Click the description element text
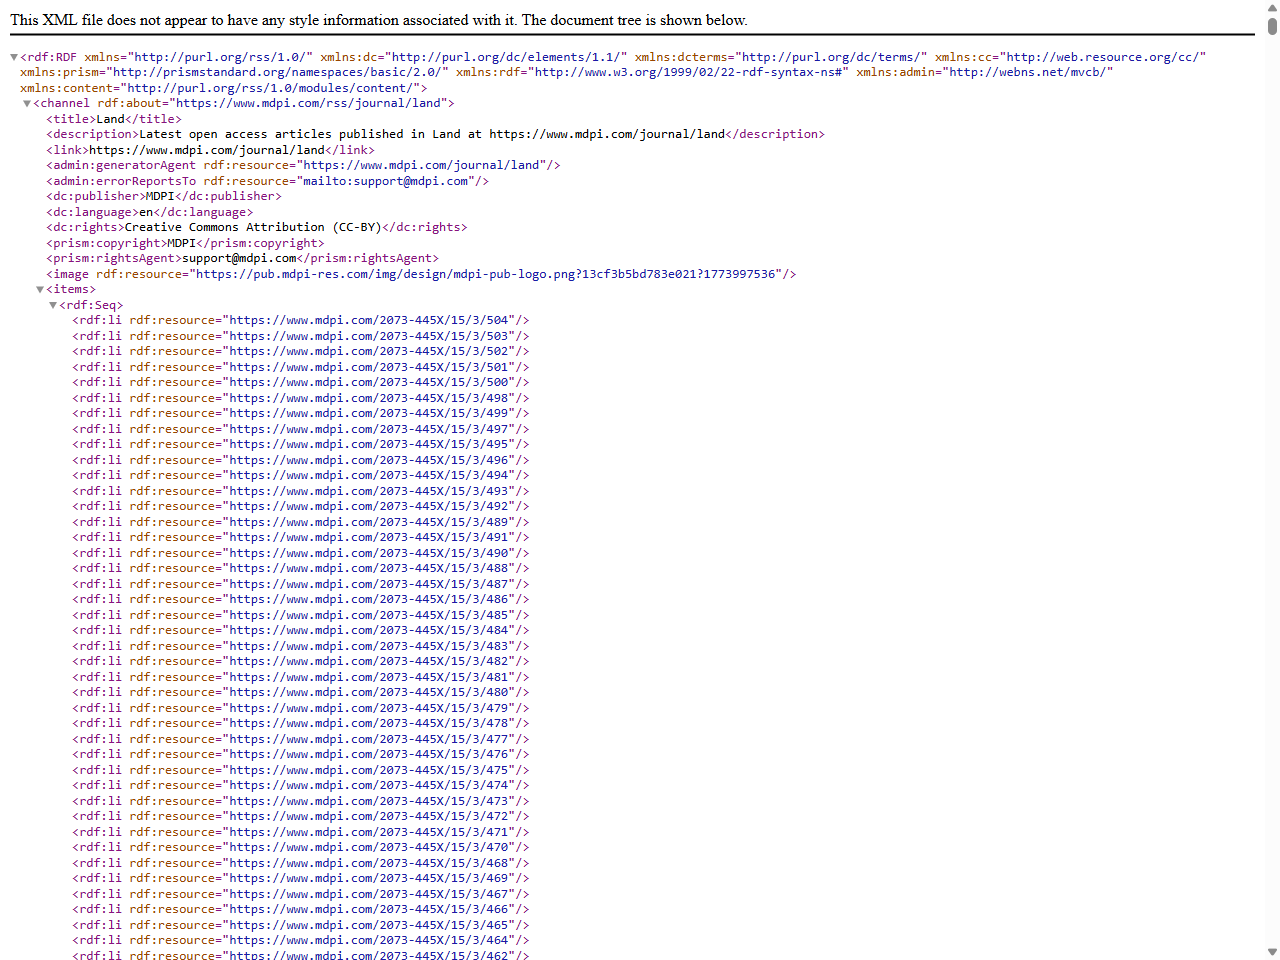 [435, 134]
